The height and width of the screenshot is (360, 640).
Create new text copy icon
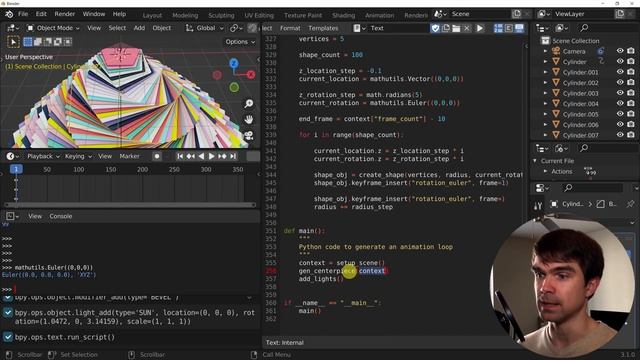click(x=446, y=28)
